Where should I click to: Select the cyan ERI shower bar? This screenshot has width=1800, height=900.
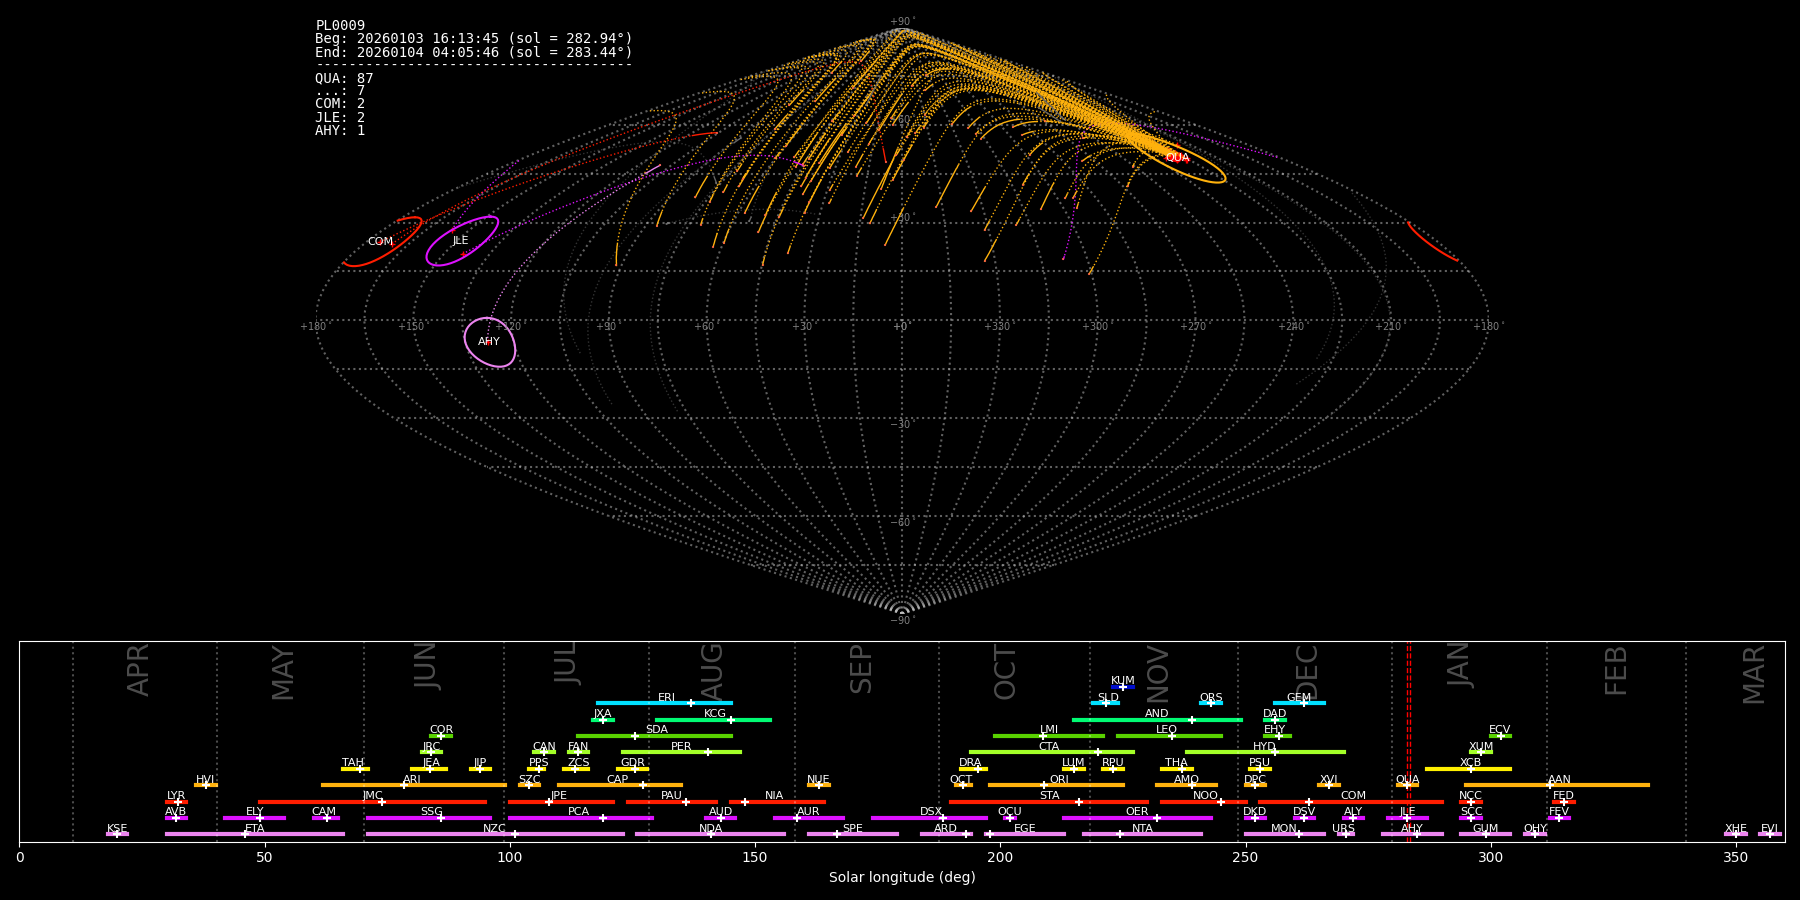point(664,703)
